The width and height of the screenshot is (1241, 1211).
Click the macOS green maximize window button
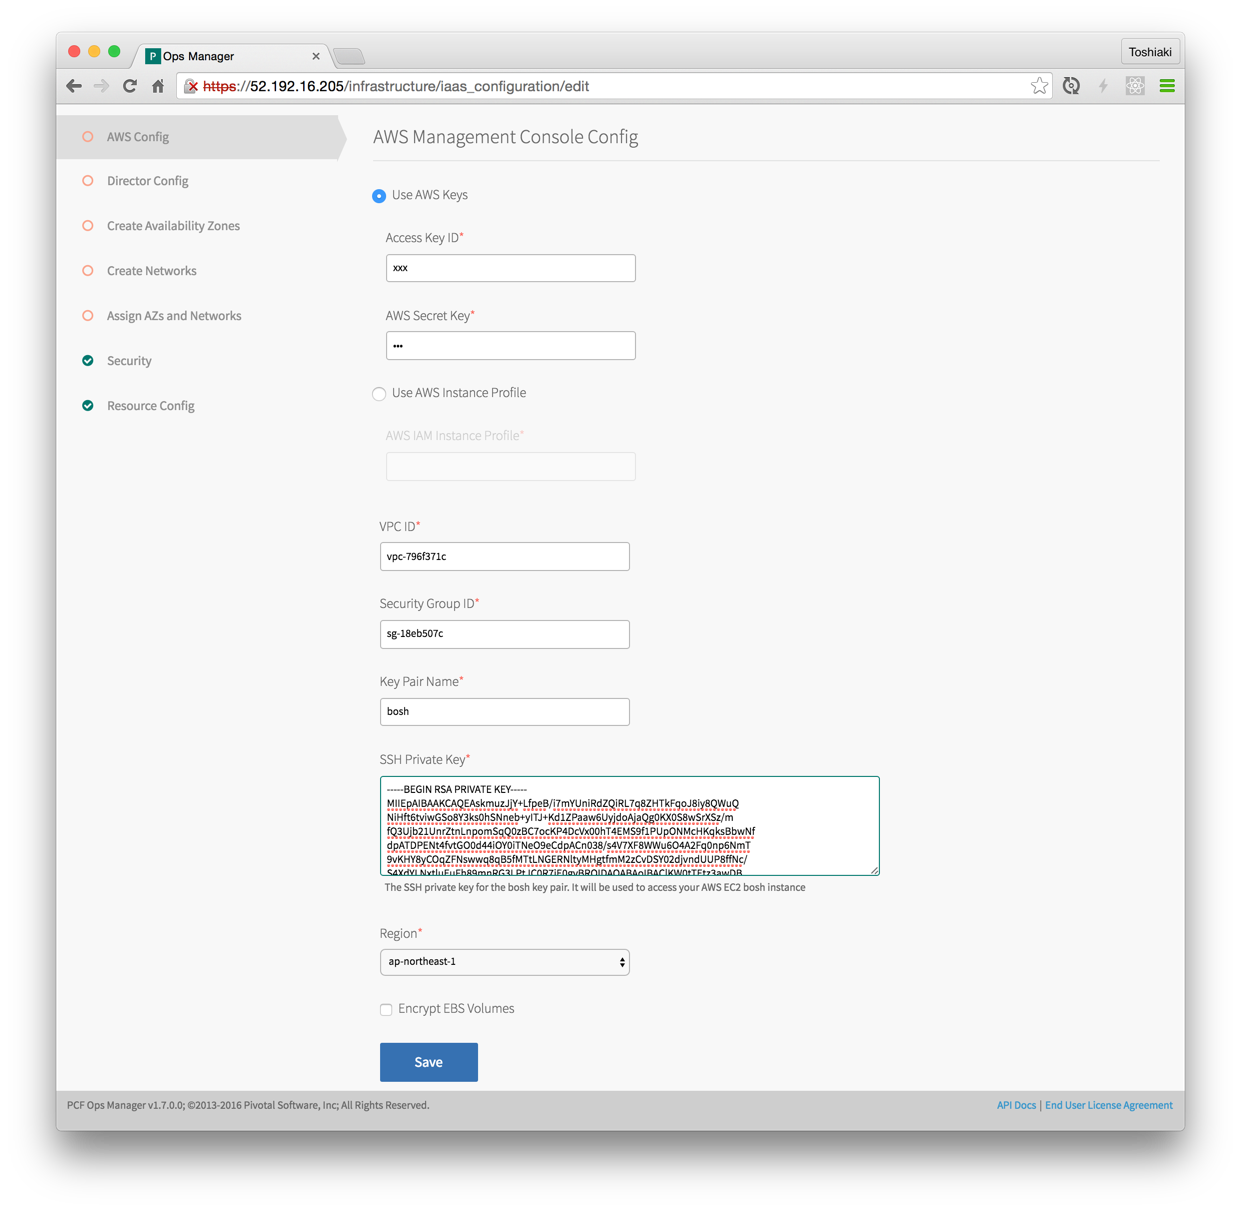click(114, 51)
